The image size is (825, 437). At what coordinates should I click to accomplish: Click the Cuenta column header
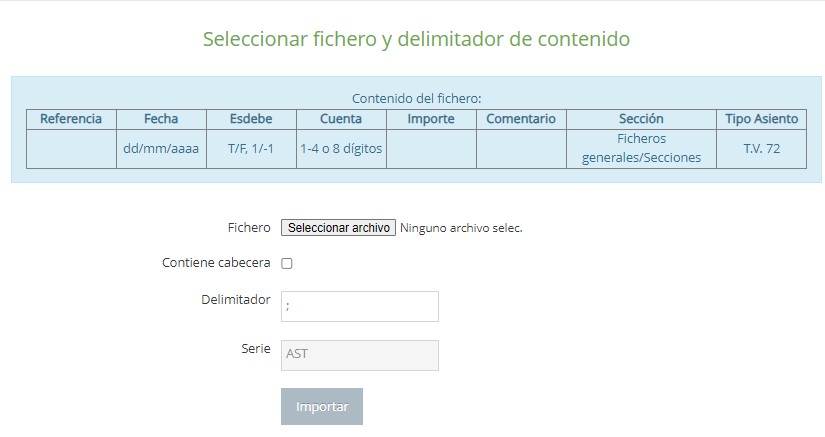(x=341, y=119)
